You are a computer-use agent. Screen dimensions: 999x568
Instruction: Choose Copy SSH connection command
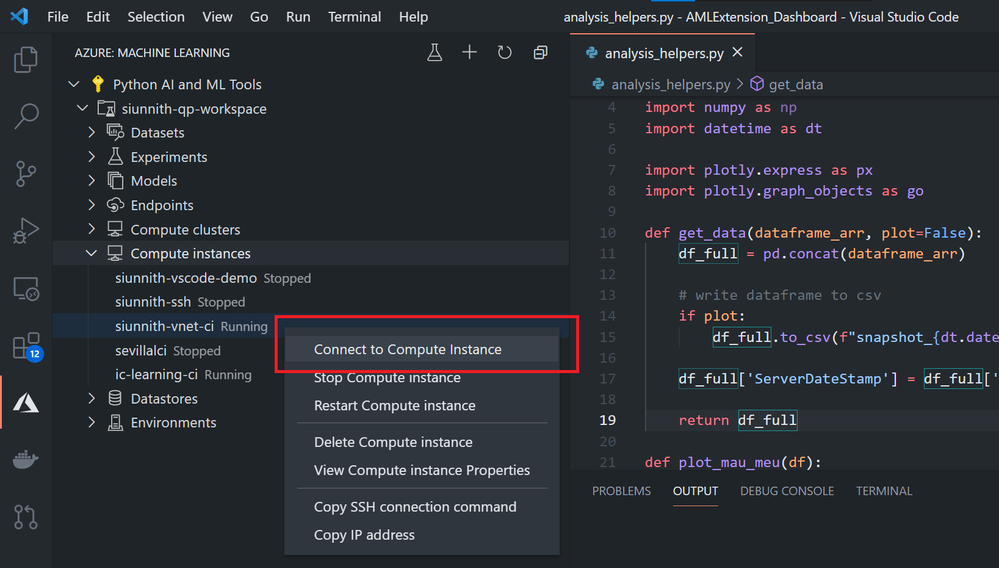pos(422,507)
